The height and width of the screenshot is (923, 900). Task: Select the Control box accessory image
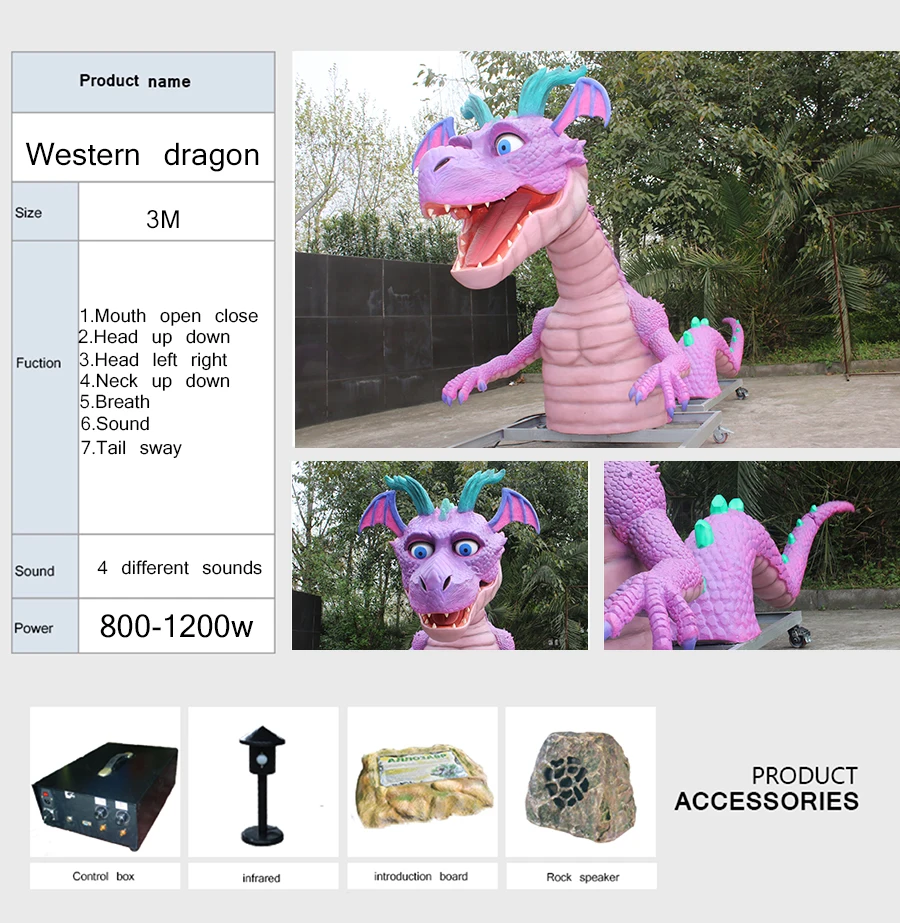[105, 782]
